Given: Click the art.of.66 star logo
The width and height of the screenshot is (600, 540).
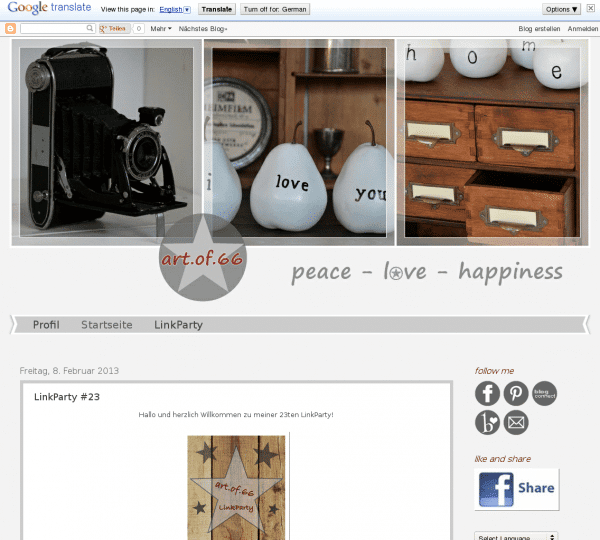Looking at the screenshot, I should click(x=203, y=258).
